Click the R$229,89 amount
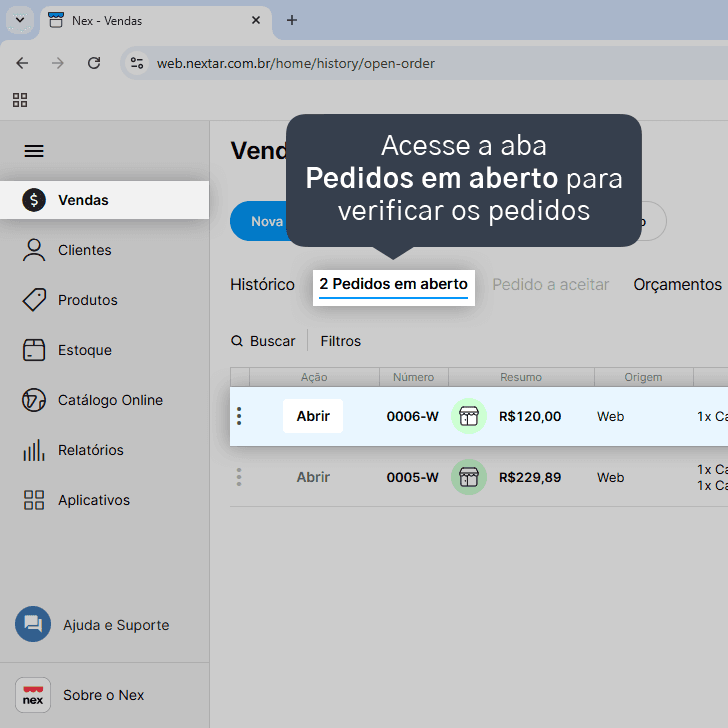Image resolution: width=728 pixels, height=728 pixels. click(530, 477)
